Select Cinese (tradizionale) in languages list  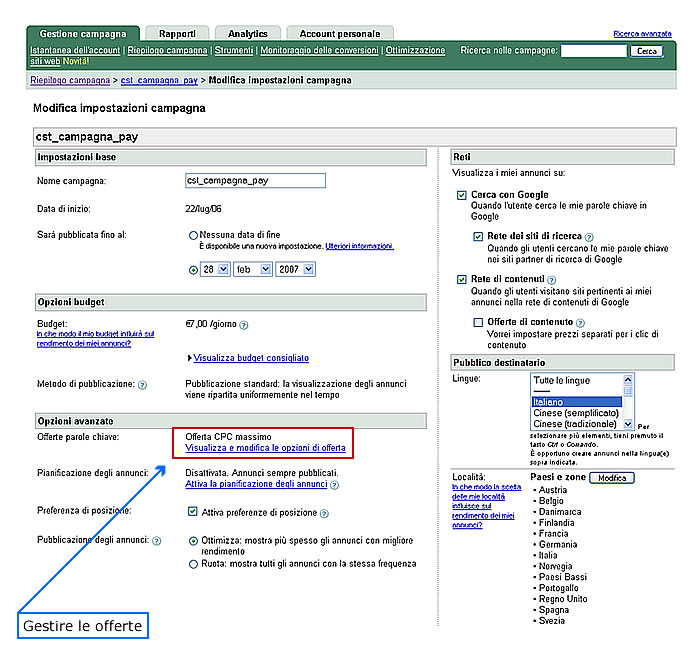(576, 424)
